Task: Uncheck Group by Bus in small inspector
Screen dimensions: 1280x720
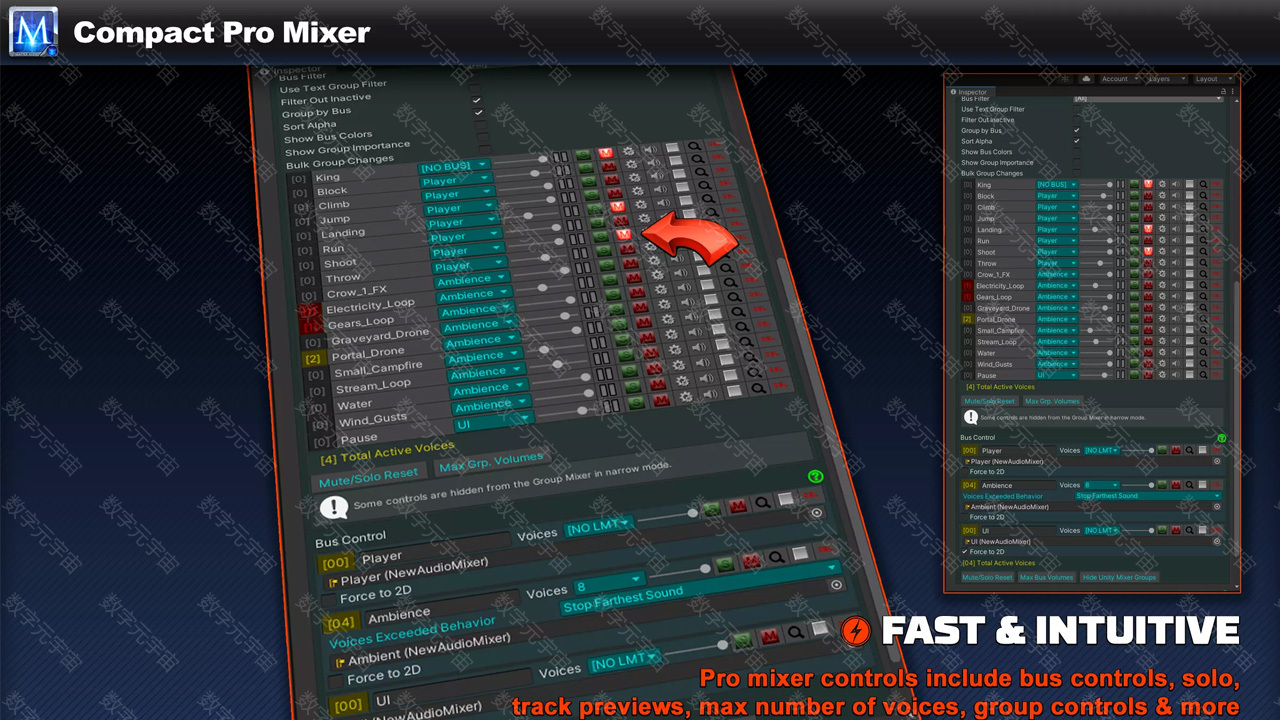Action: [1076, 130]
